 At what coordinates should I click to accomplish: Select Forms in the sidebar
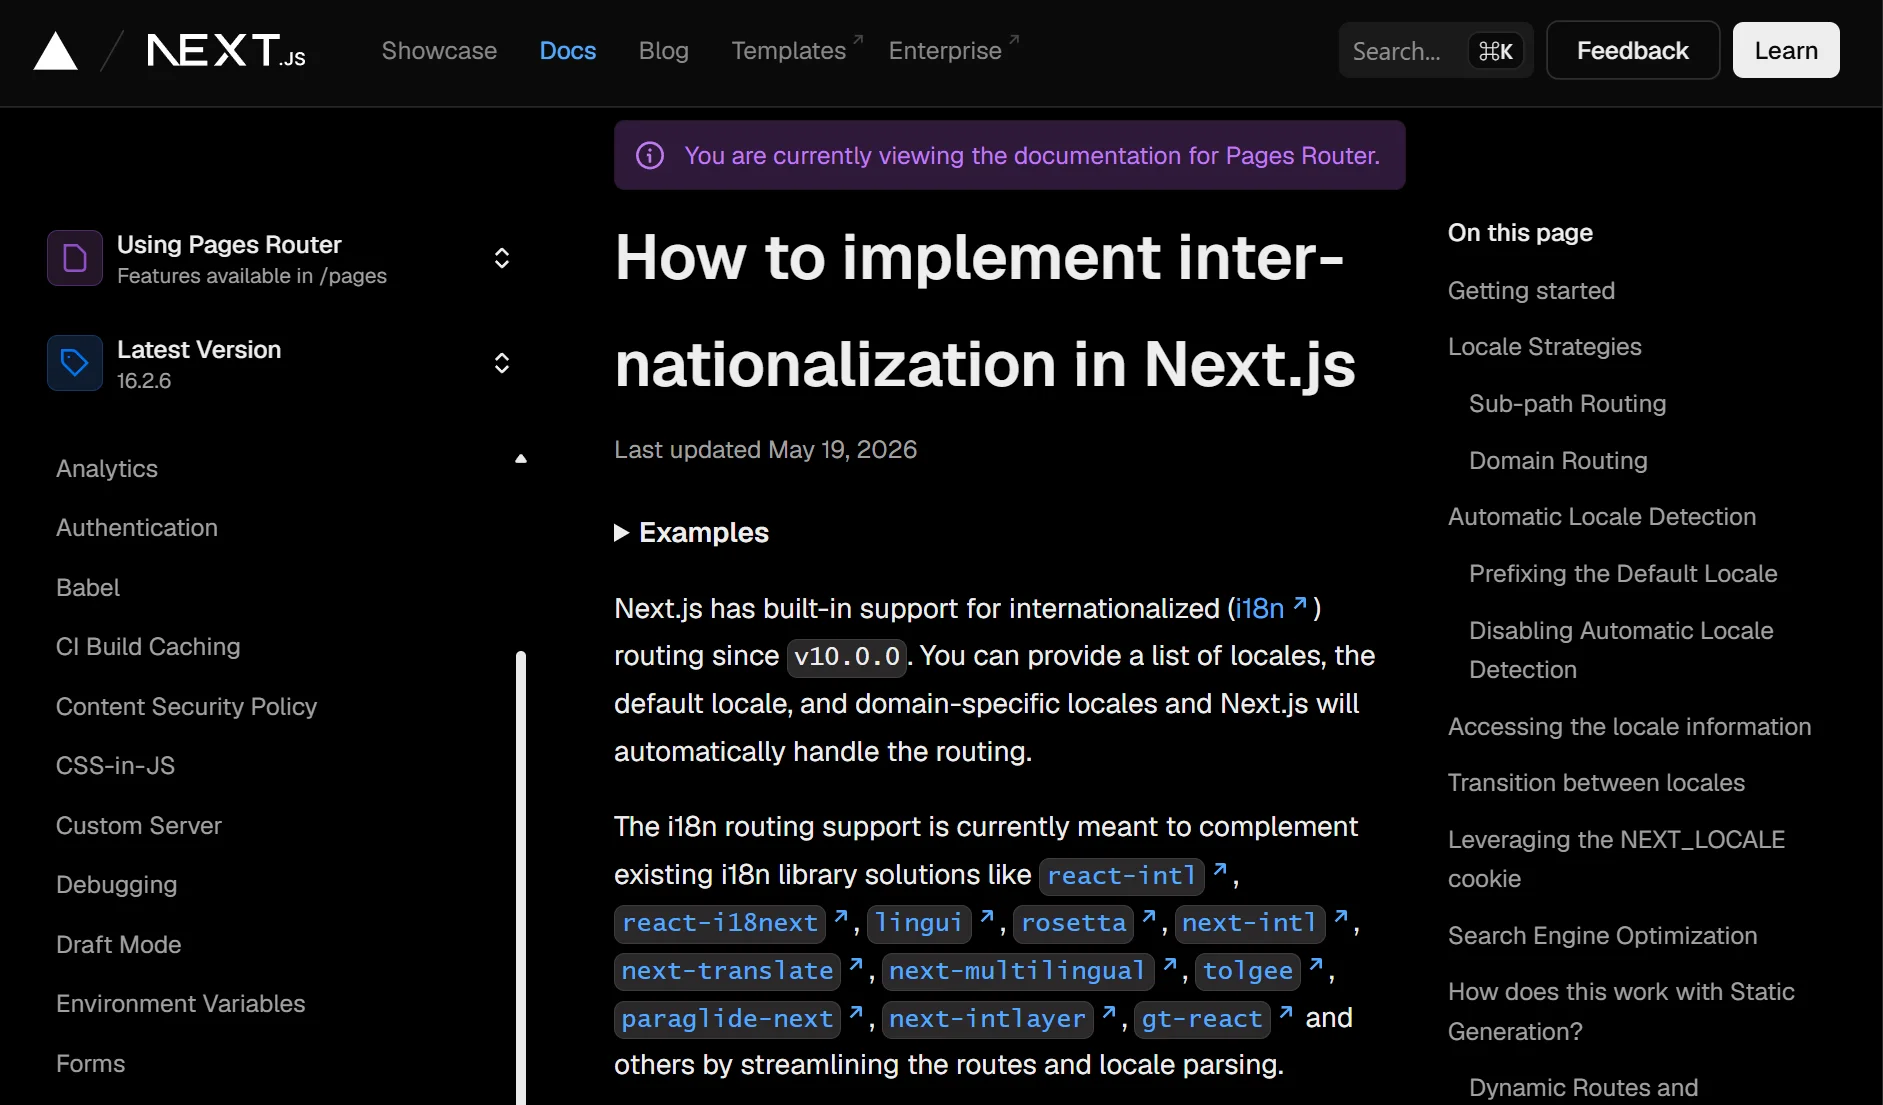(x=91, y=1064)
